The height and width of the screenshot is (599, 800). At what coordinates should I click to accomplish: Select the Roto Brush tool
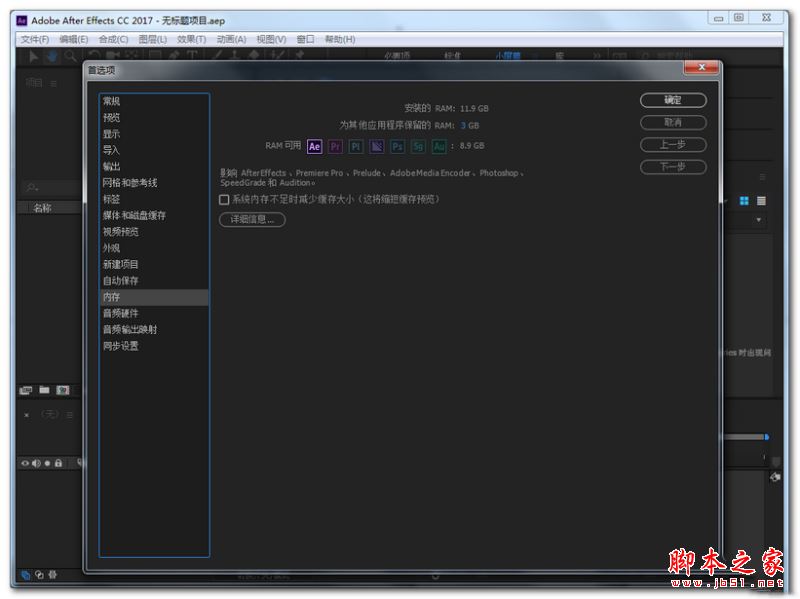[x=277, y=56]
